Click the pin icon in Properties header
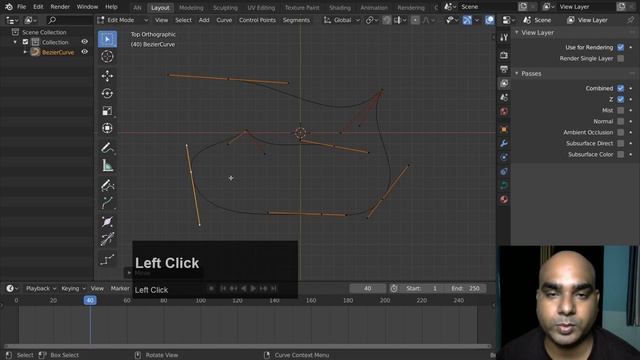Viewport: 640px width, 360px height. 631,20
